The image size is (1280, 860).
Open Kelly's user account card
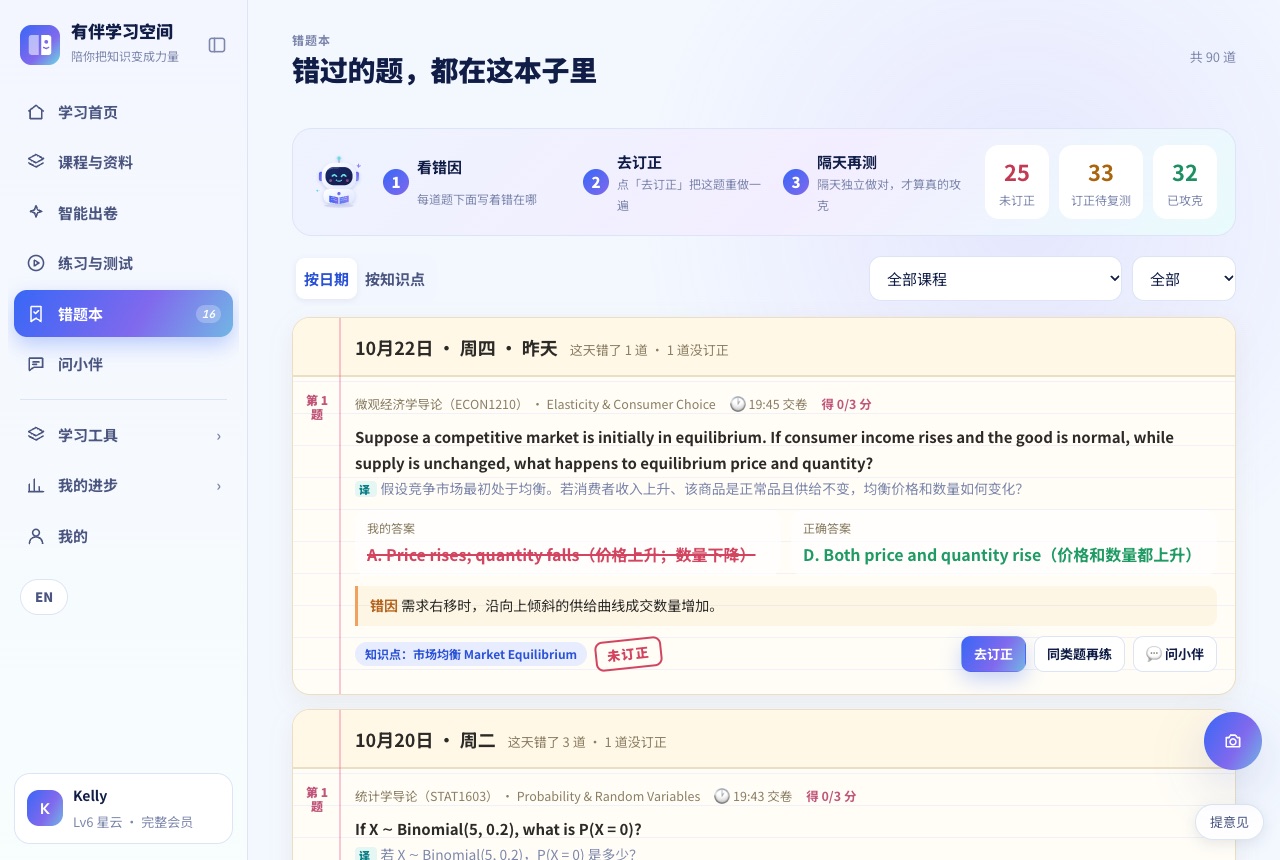(x=123, y=808)
